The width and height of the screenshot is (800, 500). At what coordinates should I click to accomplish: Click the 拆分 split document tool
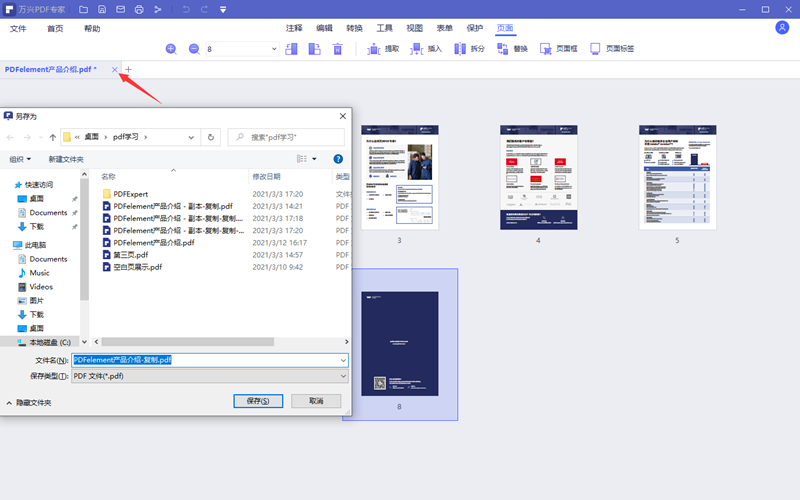[469, 48]
